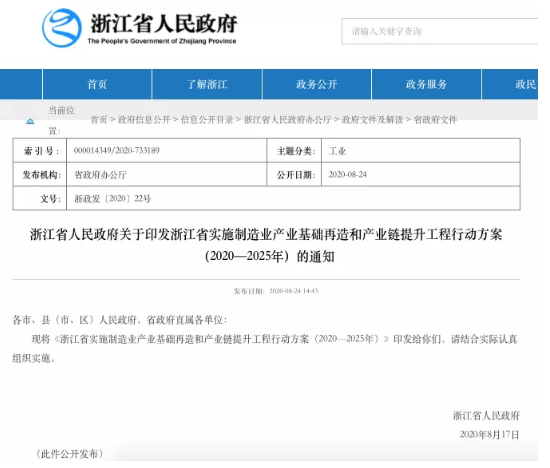Viewport: 550px width, 468px height.
Task: Open 浙江省人民政府办公厅 breadcrumb link
Action: pyautogui.click(x=288, y=120)
